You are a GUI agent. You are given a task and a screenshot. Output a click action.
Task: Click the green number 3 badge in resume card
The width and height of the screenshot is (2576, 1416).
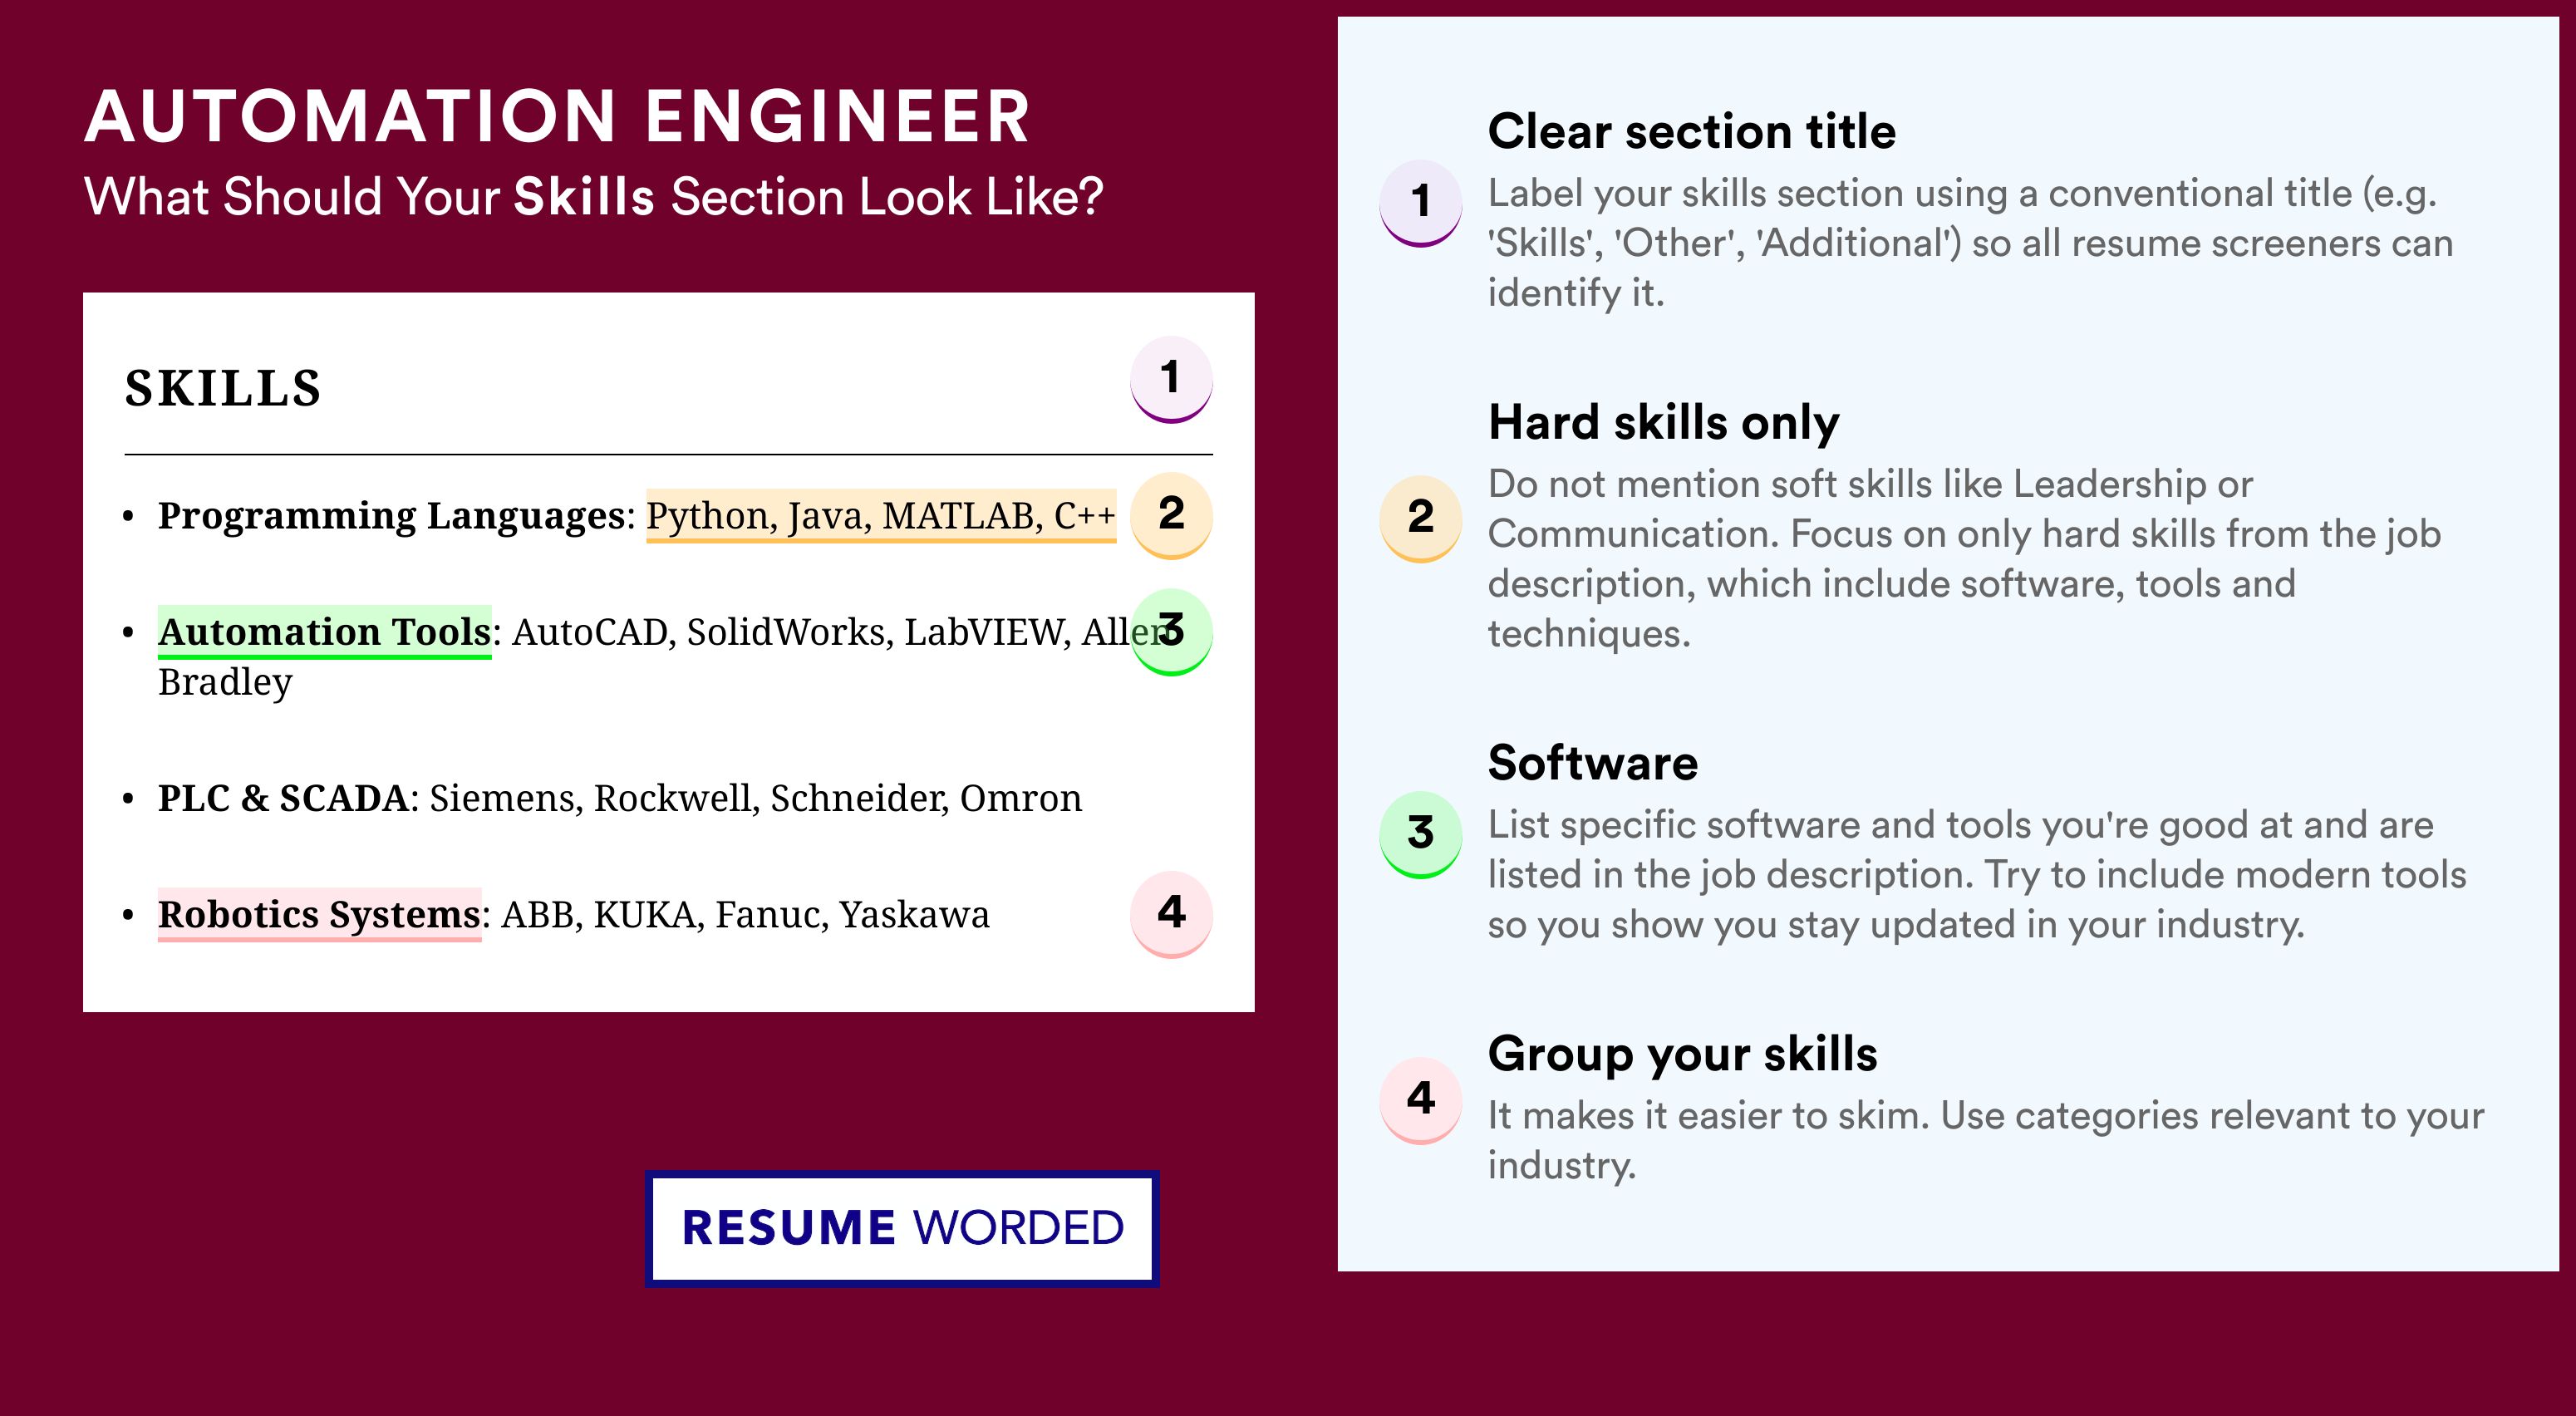pos(1171,632)
